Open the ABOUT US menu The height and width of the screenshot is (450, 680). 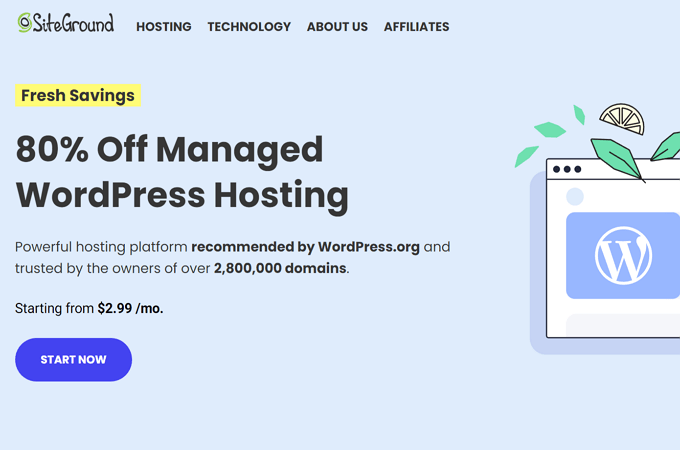coord(337,27)
